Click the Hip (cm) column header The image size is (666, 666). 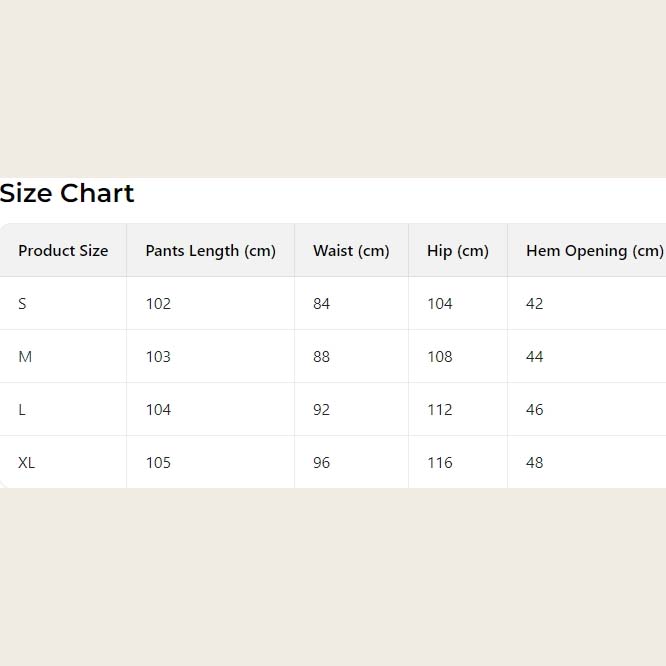click(x=458, y=251)
